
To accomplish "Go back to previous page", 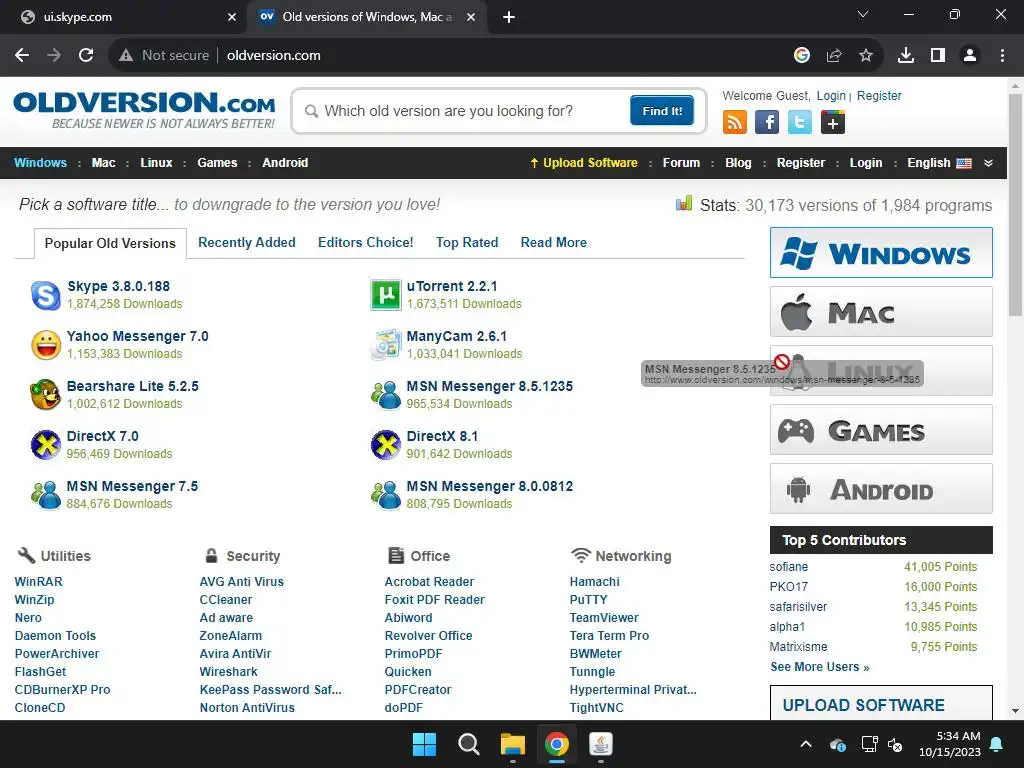I will [22, 56].
